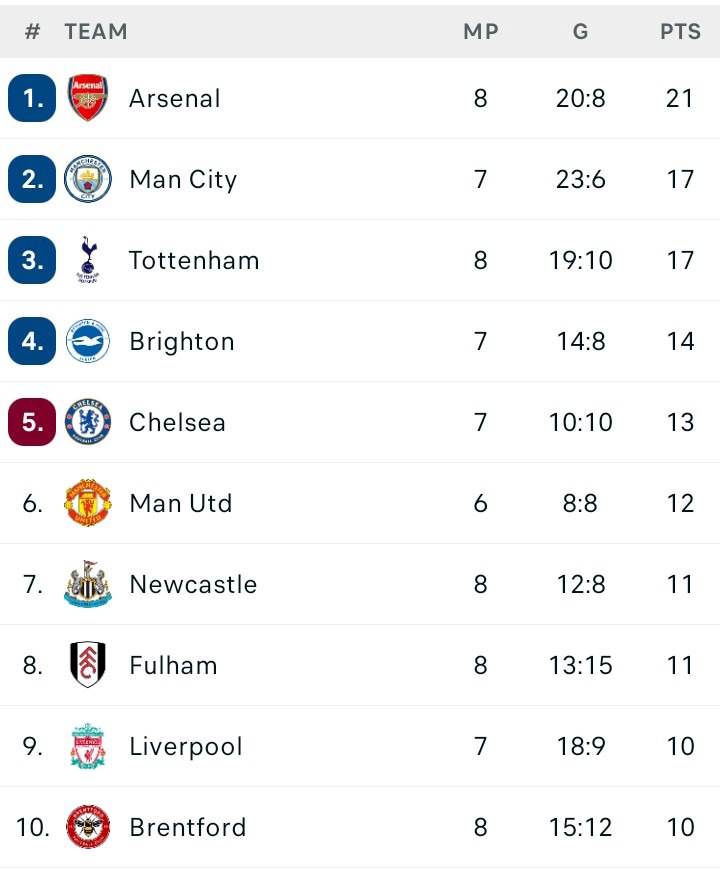Sort table by MP column header
The width and height of the screenshot is (720, 872).
click(481, 32)
